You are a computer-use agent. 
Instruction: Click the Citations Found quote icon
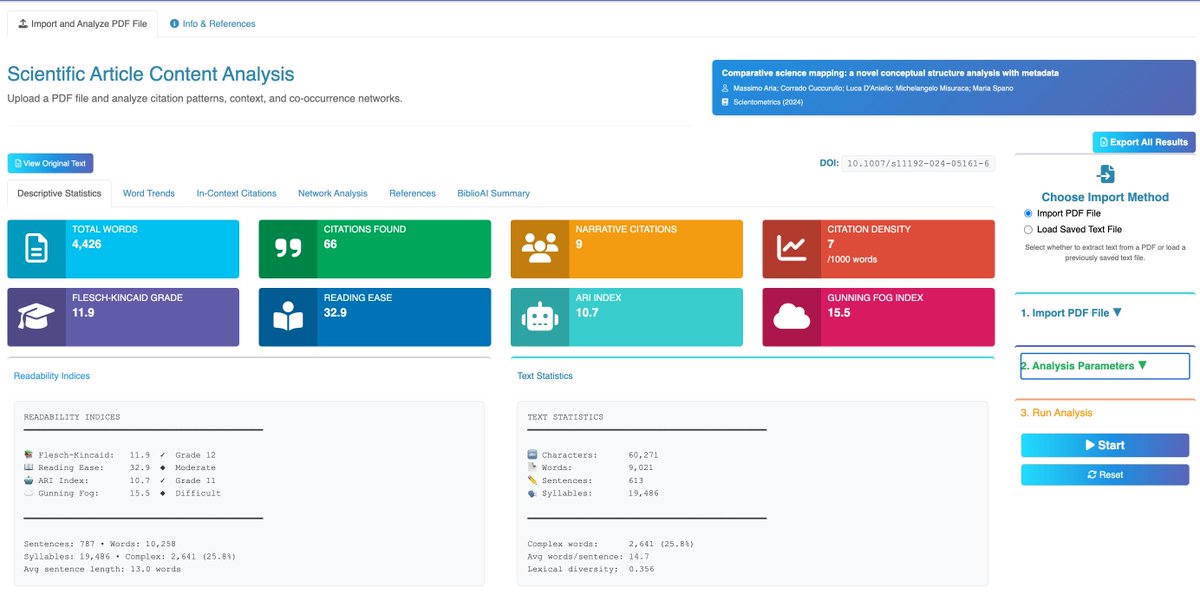pyautogui.click(x=288, y=249)
